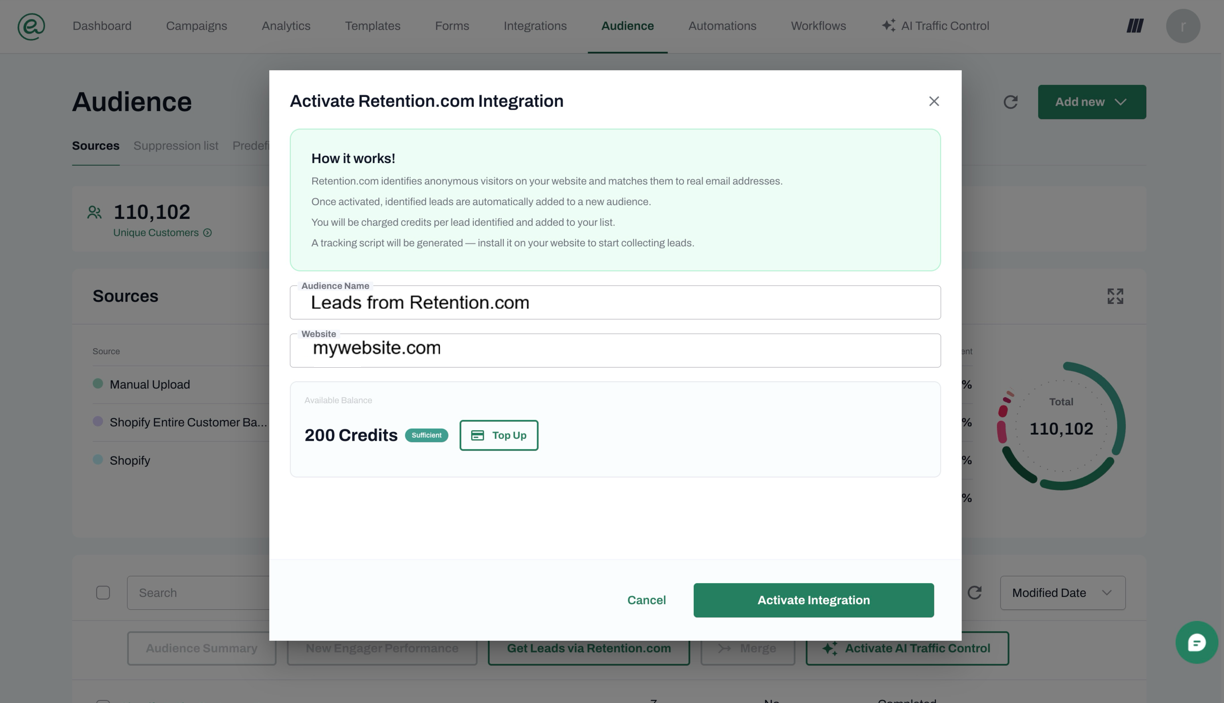Screen dimensions: 1224x703
Task: Click the Engage logo icon in header
Action: click(x=31, y=26)
